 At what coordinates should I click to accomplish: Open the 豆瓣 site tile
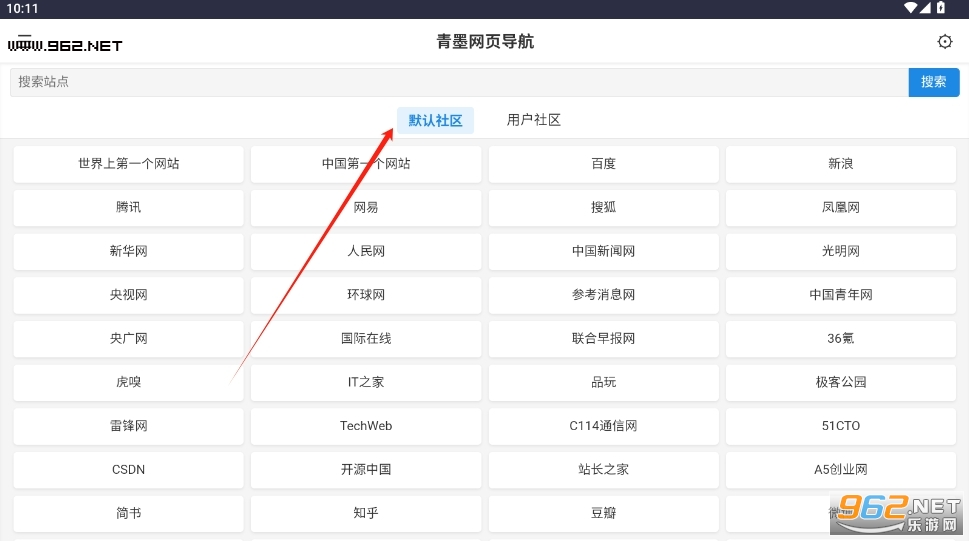click(x=603, y=513)
